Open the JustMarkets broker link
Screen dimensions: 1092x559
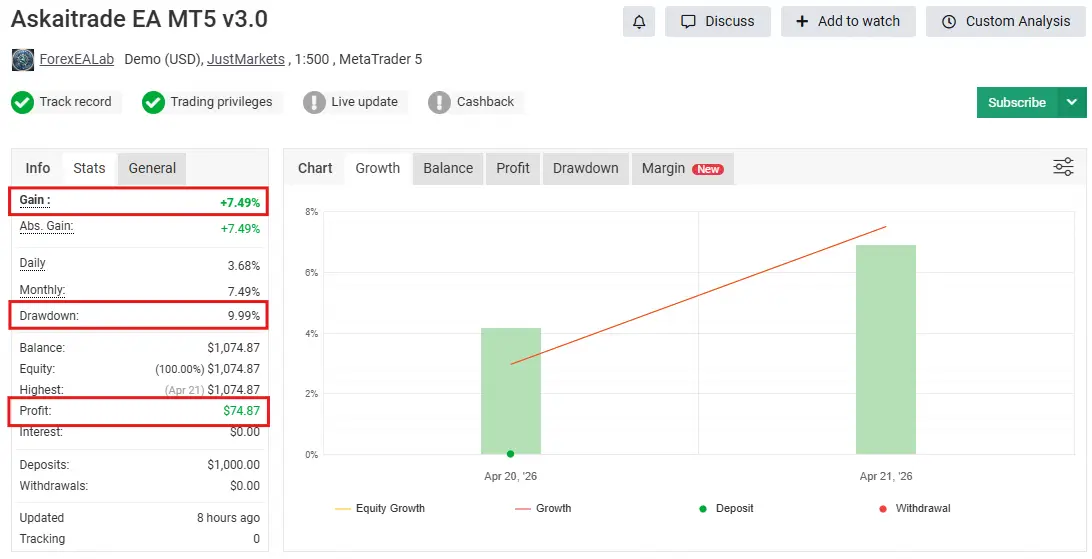coord(245,60)
